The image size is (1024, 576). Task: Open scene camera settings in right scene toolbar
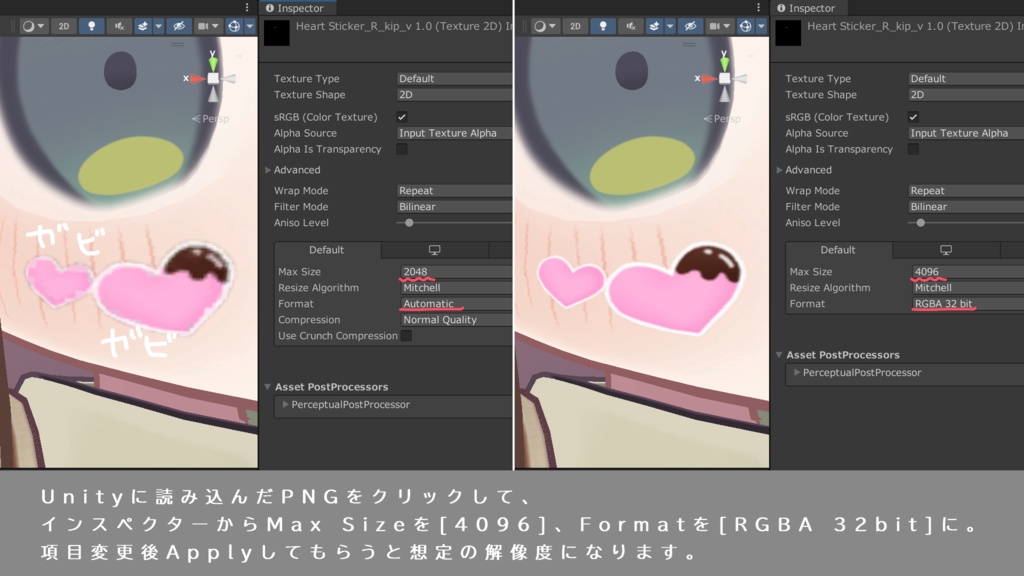tap(719, 26)
